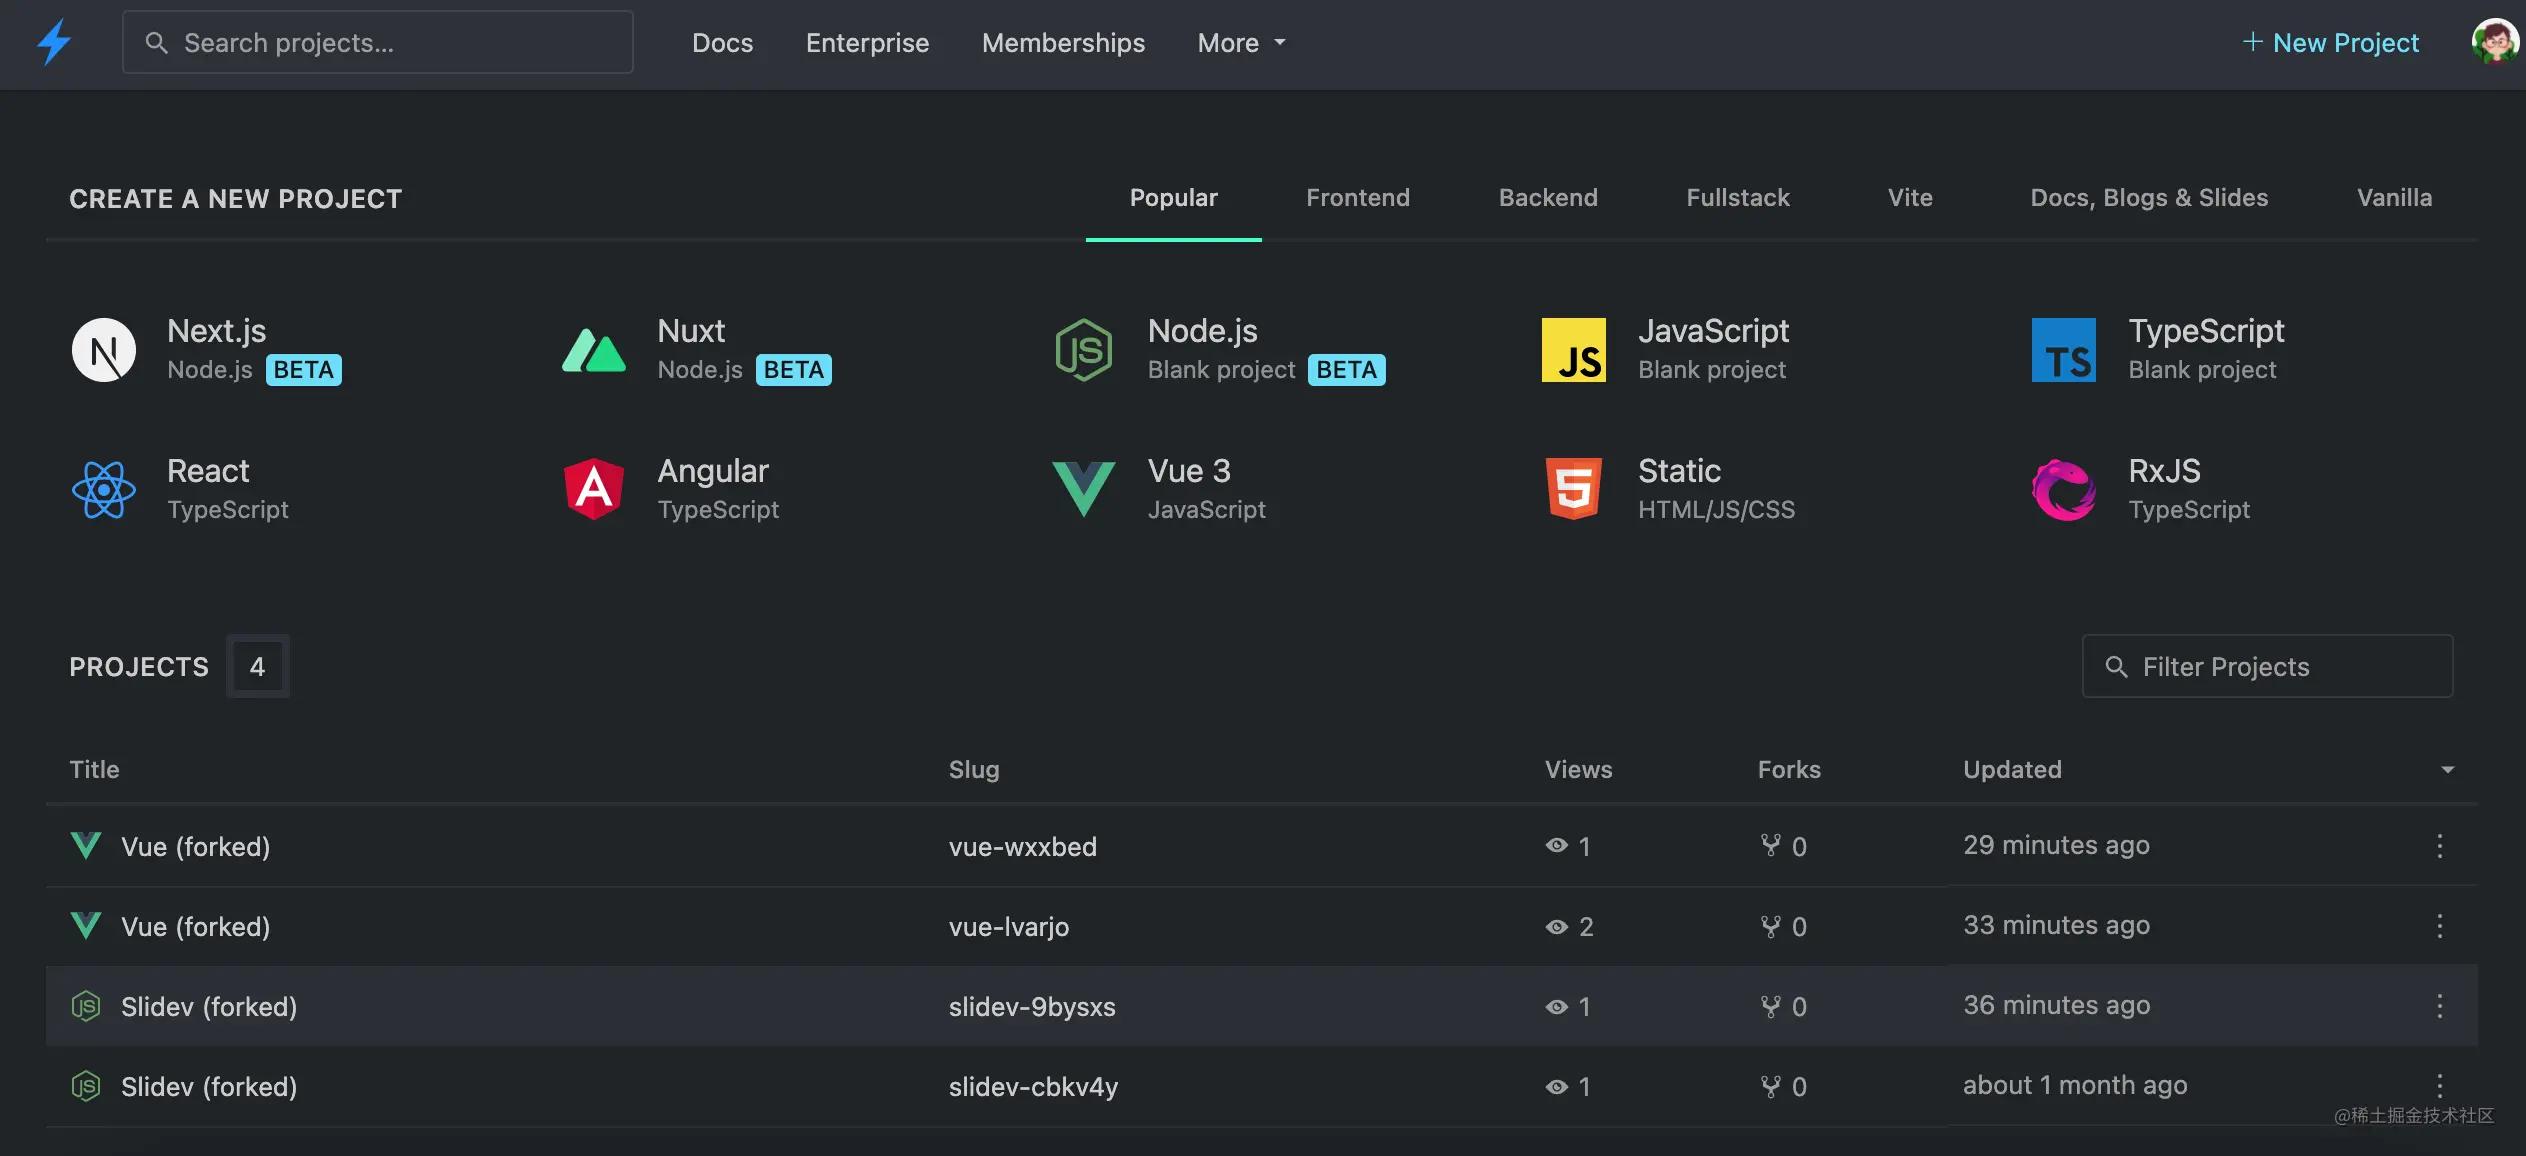Open the Docs navigation link
This screenshot has height=1156, width=2526.
tap(722, 43)
